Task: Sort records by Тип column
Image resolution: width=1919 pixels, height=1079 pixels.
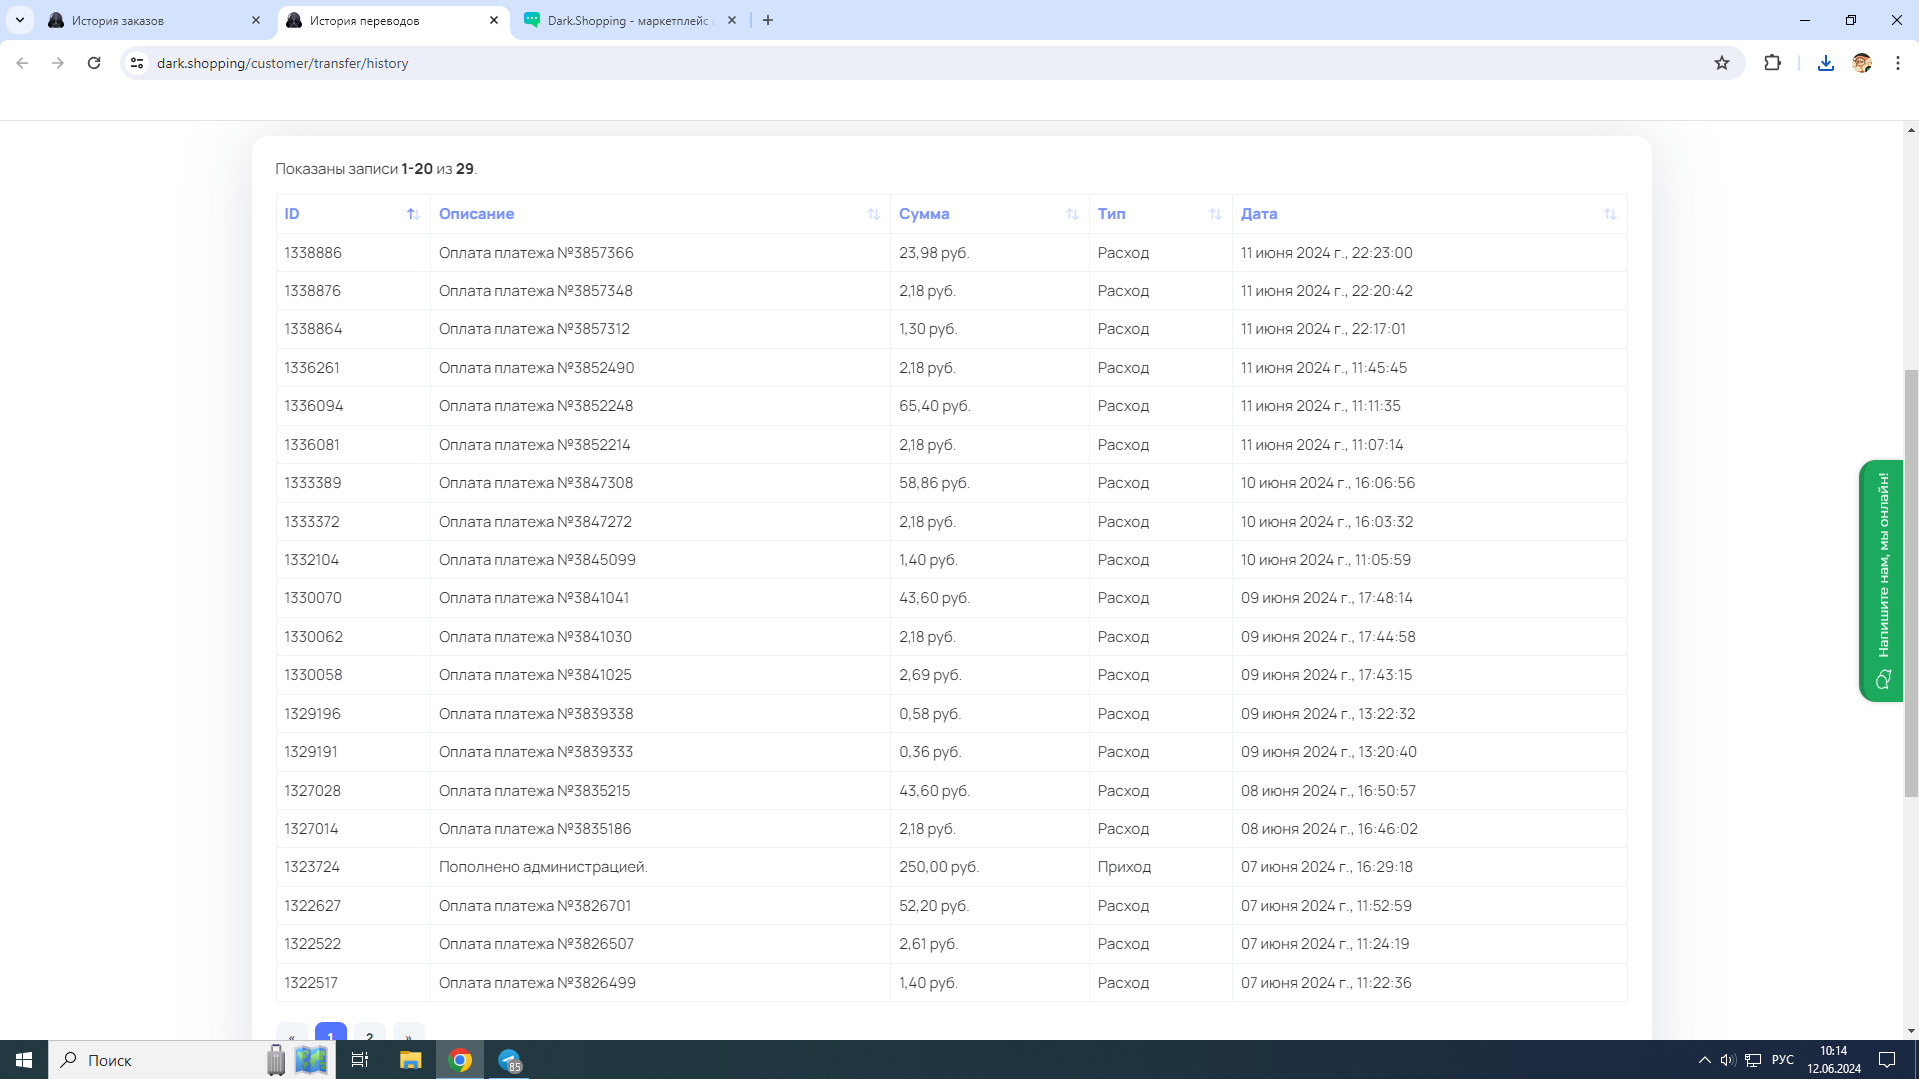Action: (x=1214, y=214)
